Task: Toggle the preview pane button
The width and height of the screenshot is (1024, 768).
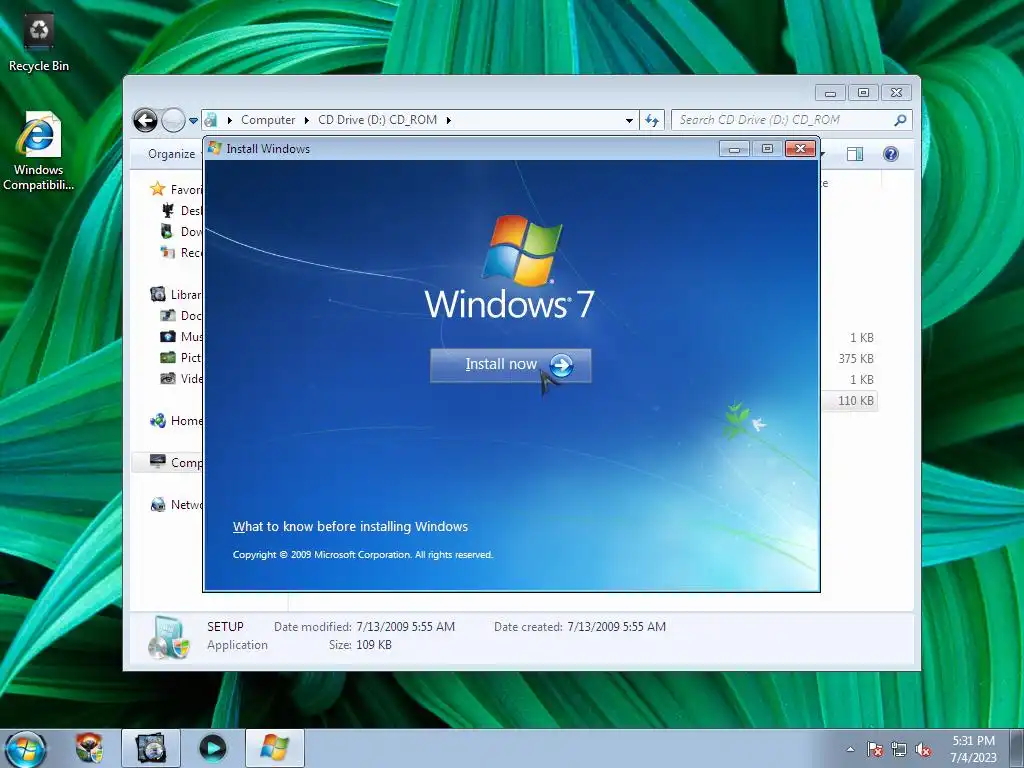Action: [854, 154]
